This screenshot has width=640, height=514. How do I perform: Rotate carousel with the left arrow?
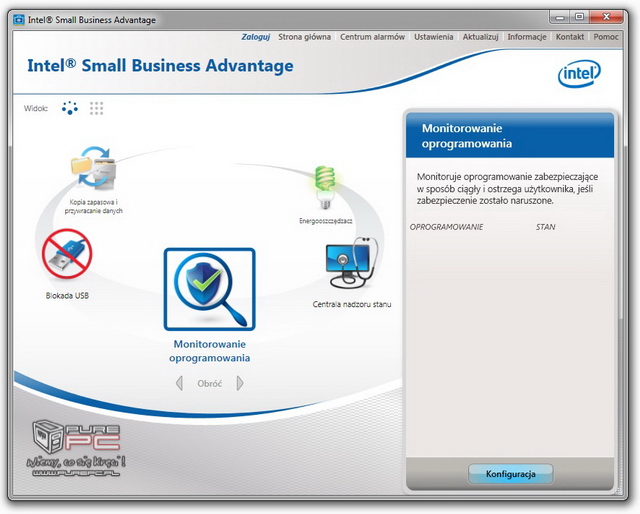[179, 383]
